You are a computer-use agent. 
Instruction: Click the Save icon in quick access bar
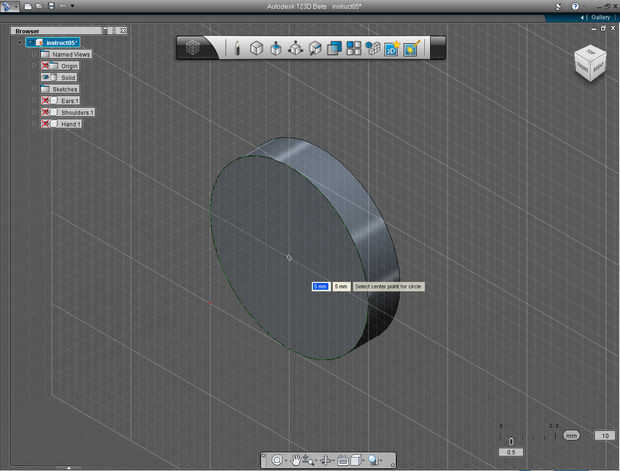click(51, 6)
